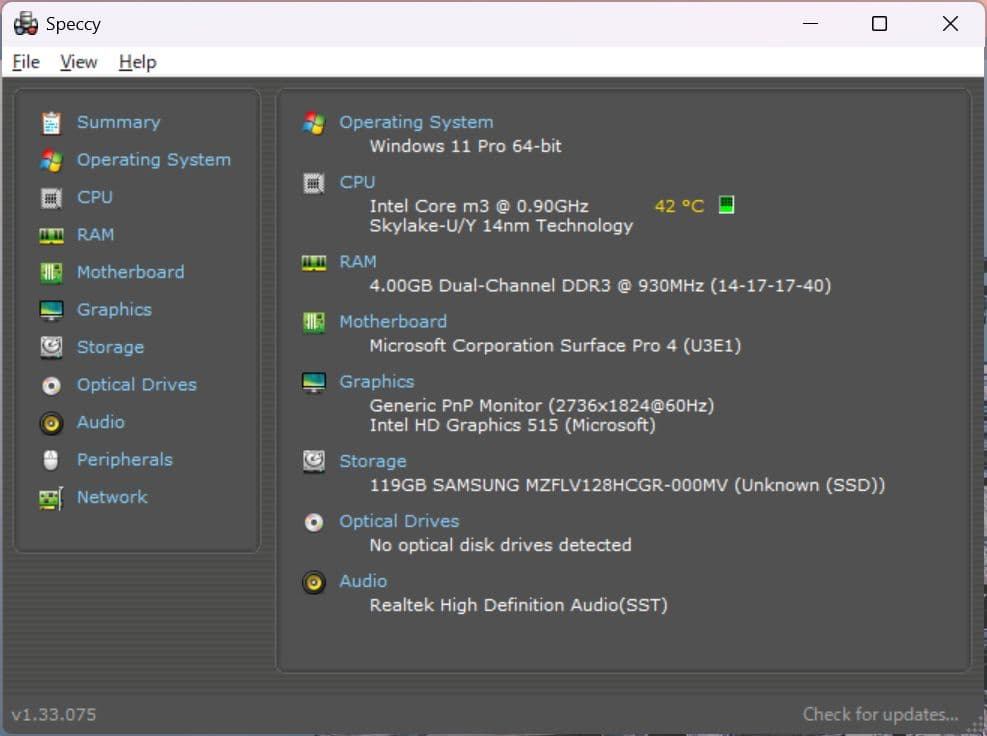Image resolution: width=987 pixels, height=736 pixels.
Task: Click the 4.00GB Dual-Channel DDR3 text
Action: [x=600, y=286]
